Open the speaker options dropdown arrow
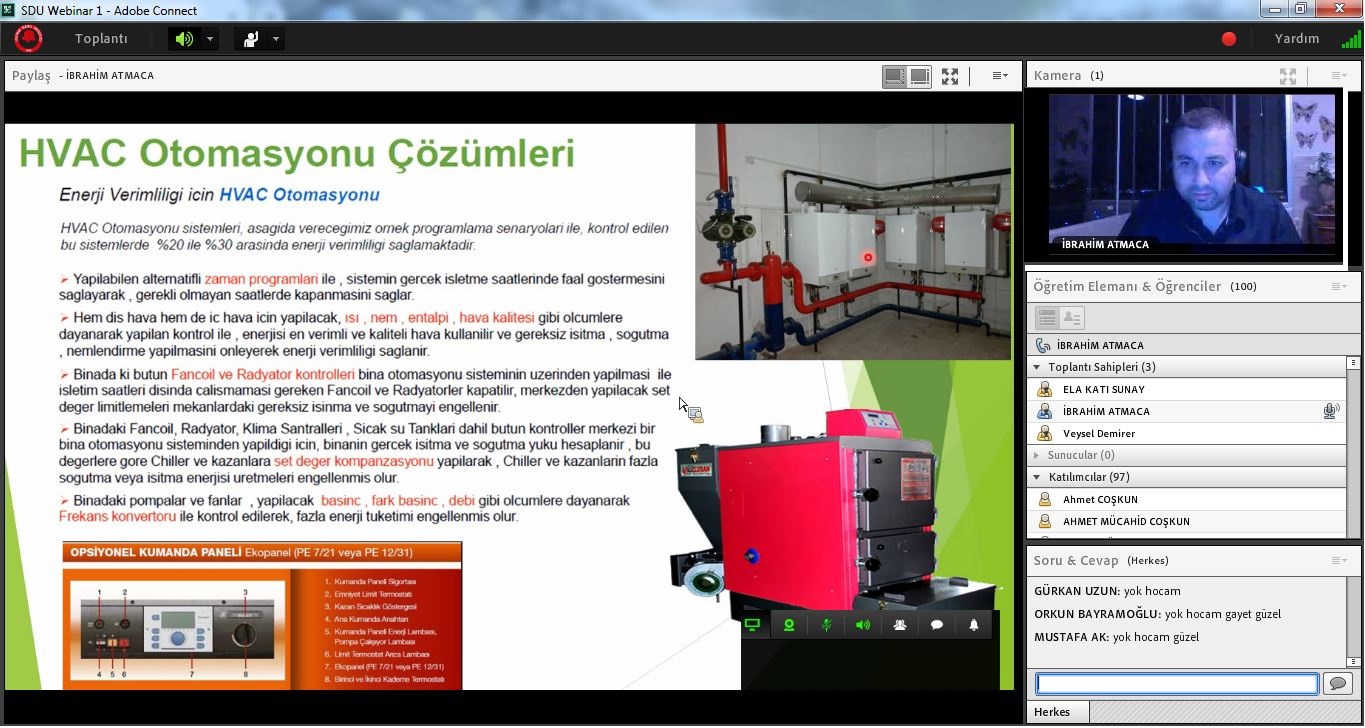This screenshot has height=728, width=1365. pos(210,39)
